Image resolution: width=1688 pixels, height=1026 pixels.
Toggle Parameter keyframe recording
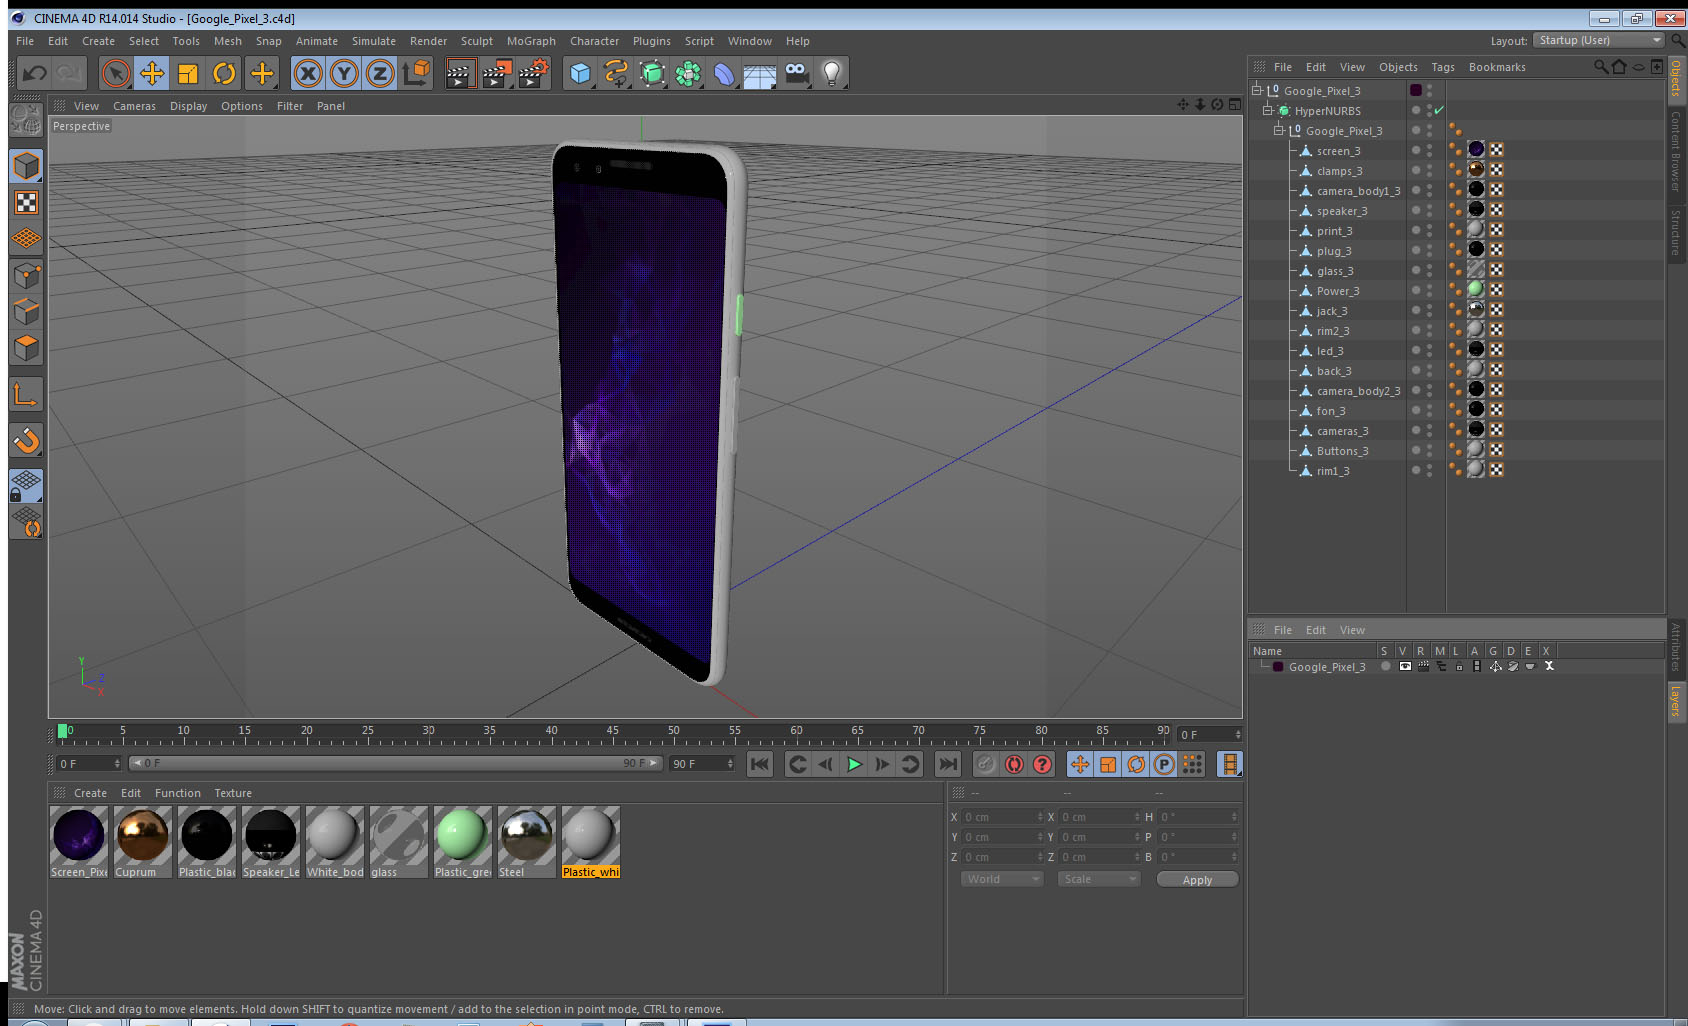tap(1164, 764)
